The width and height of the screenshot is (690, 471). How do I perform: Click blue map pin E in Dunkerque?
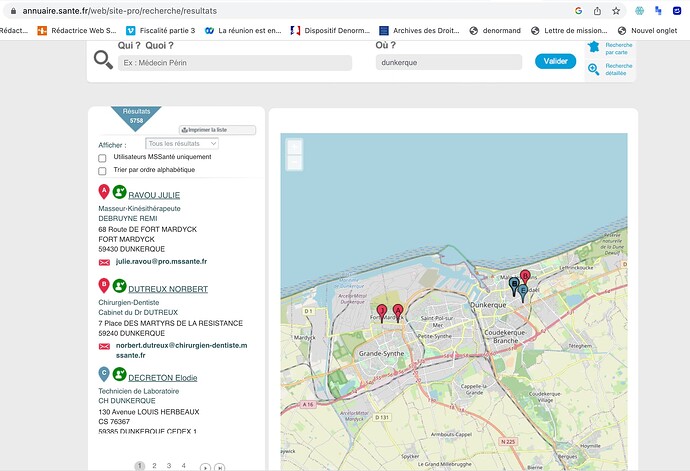523,292
